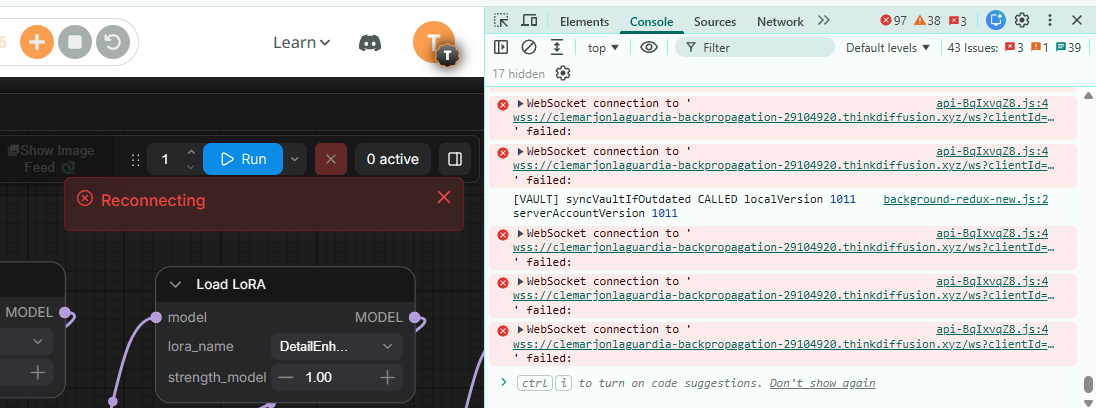
Task: Click the eye live expression icon
Action: click(x=649, y=48)
